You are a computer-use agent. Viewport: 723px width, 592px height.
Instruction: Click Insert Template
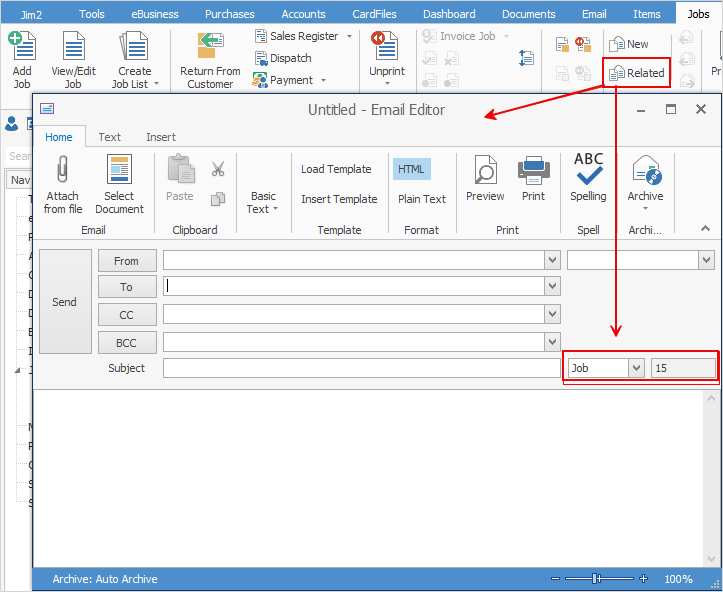tap(339, 199)
